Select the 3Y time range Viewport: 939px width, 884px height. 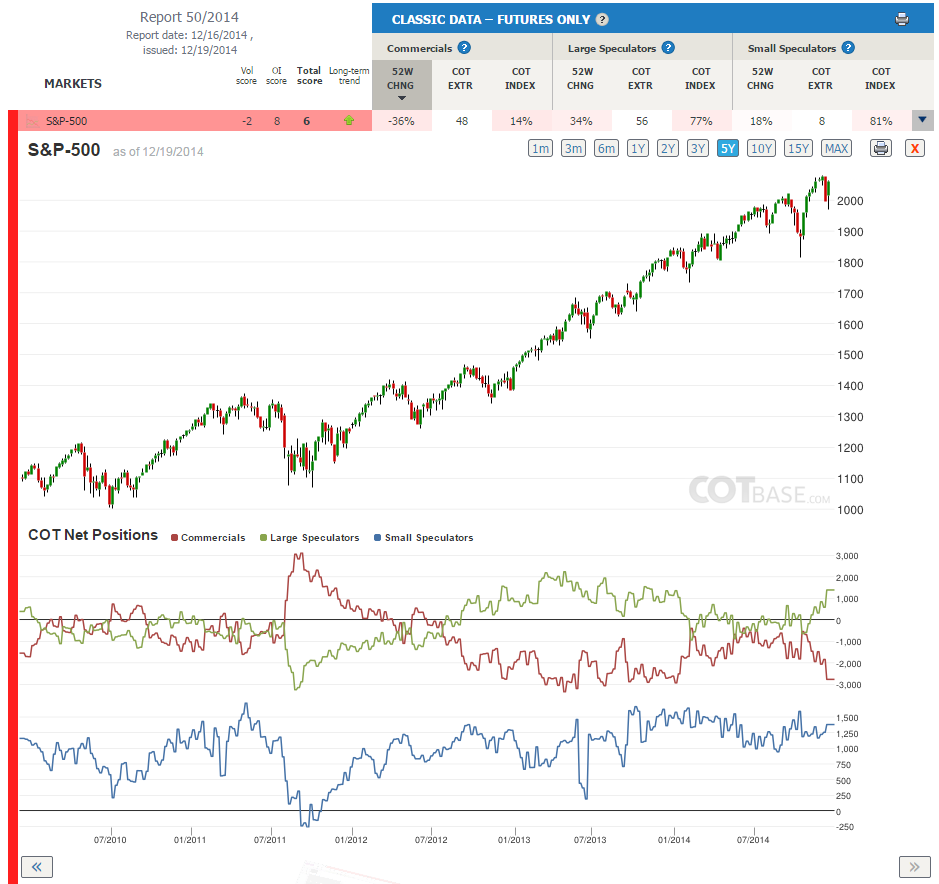698,149
